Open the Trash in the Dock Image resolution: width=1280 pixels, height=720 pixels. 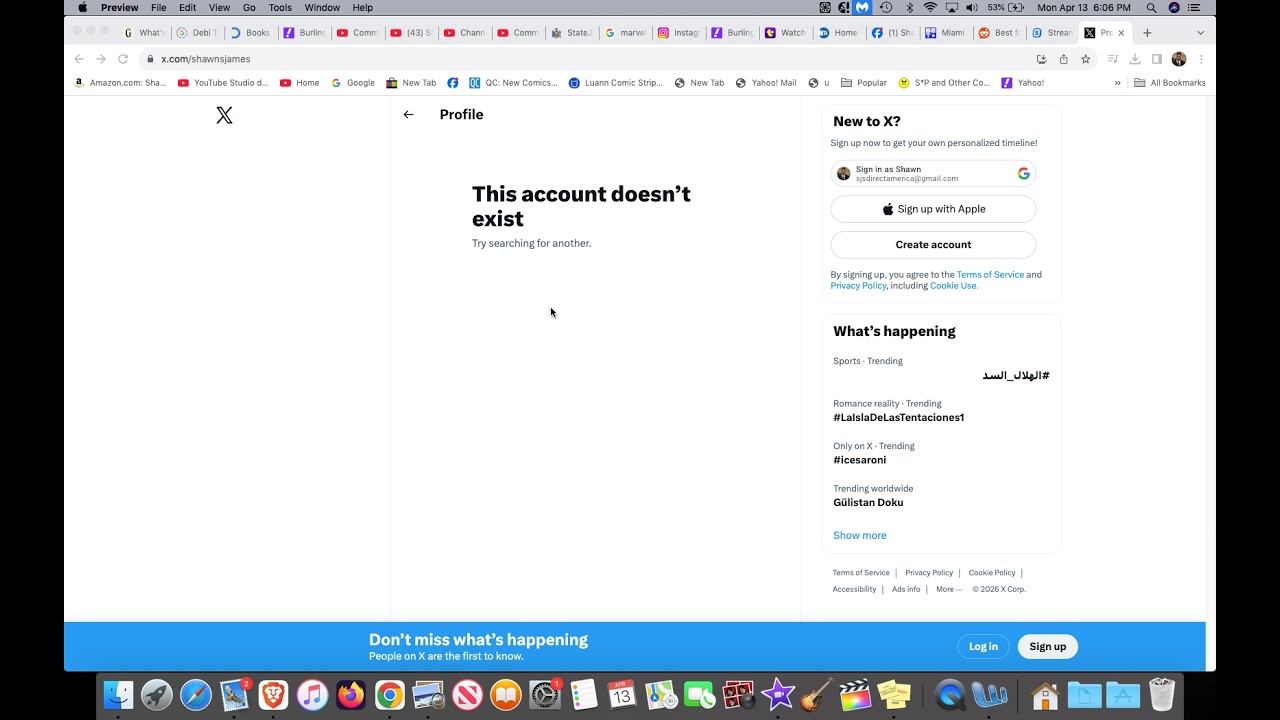tap(1161, 694)
